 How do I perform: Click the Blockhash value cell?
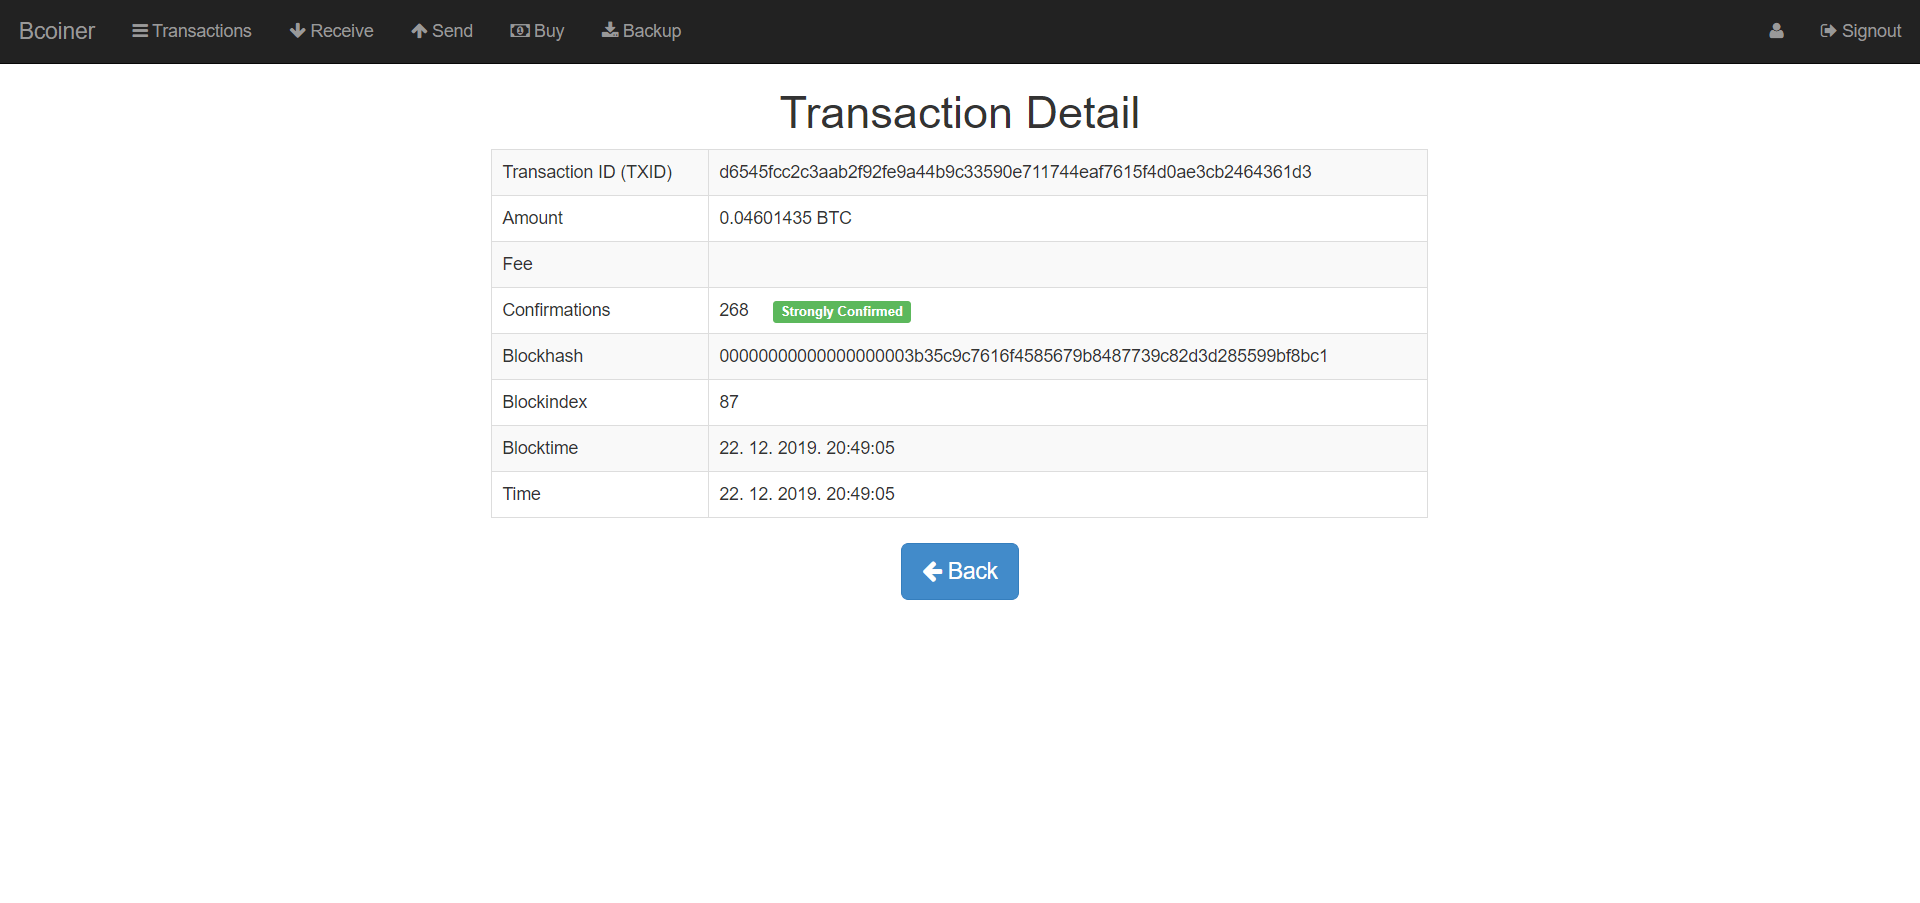tap(1024, 356)
